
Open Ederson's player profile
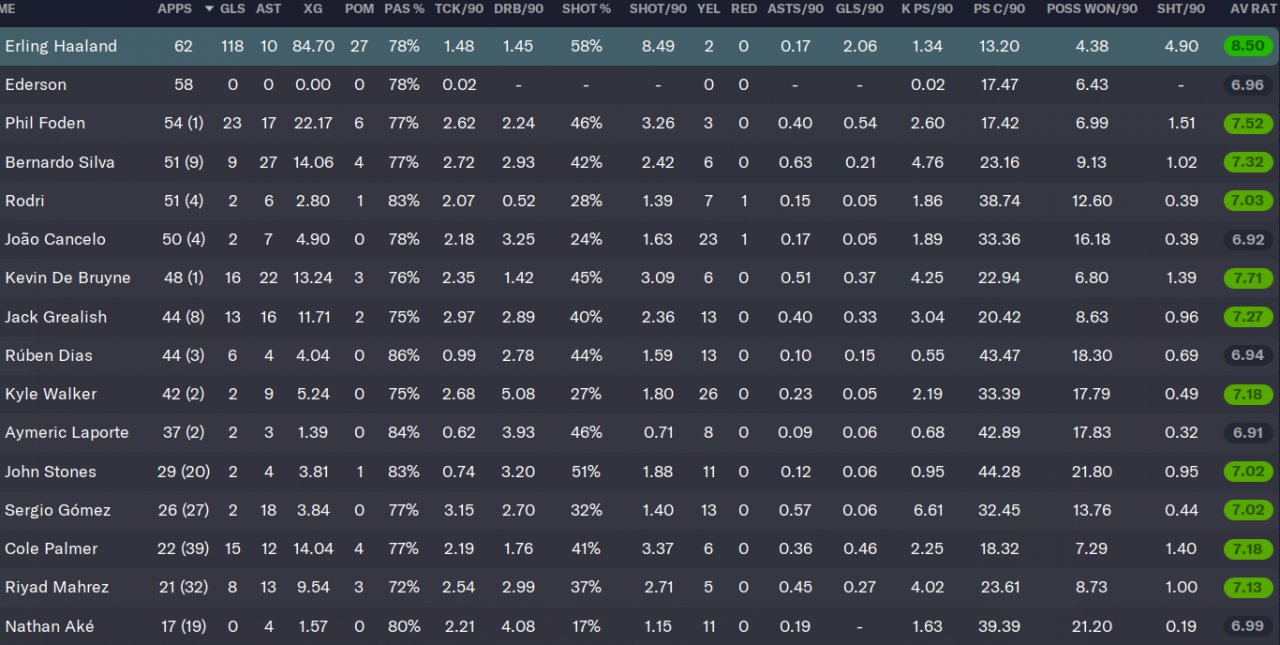pos(35,85)
